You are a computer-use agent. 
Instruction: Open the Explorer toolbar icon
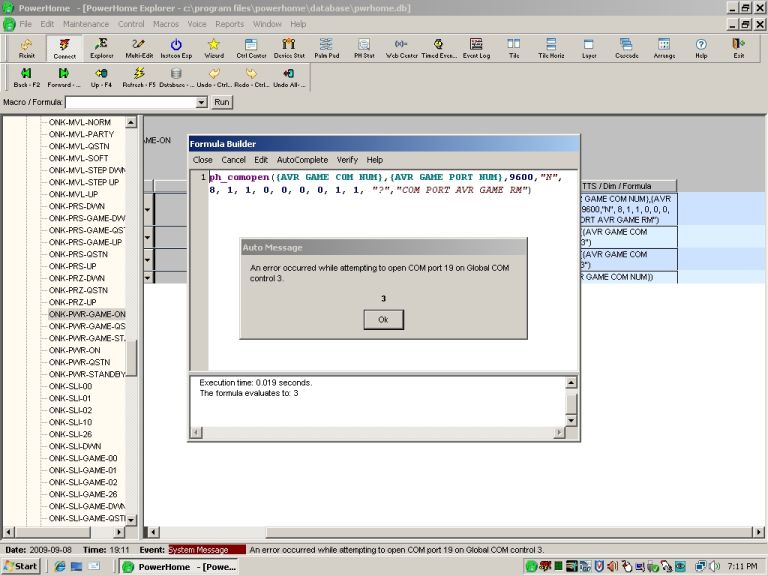101,48
